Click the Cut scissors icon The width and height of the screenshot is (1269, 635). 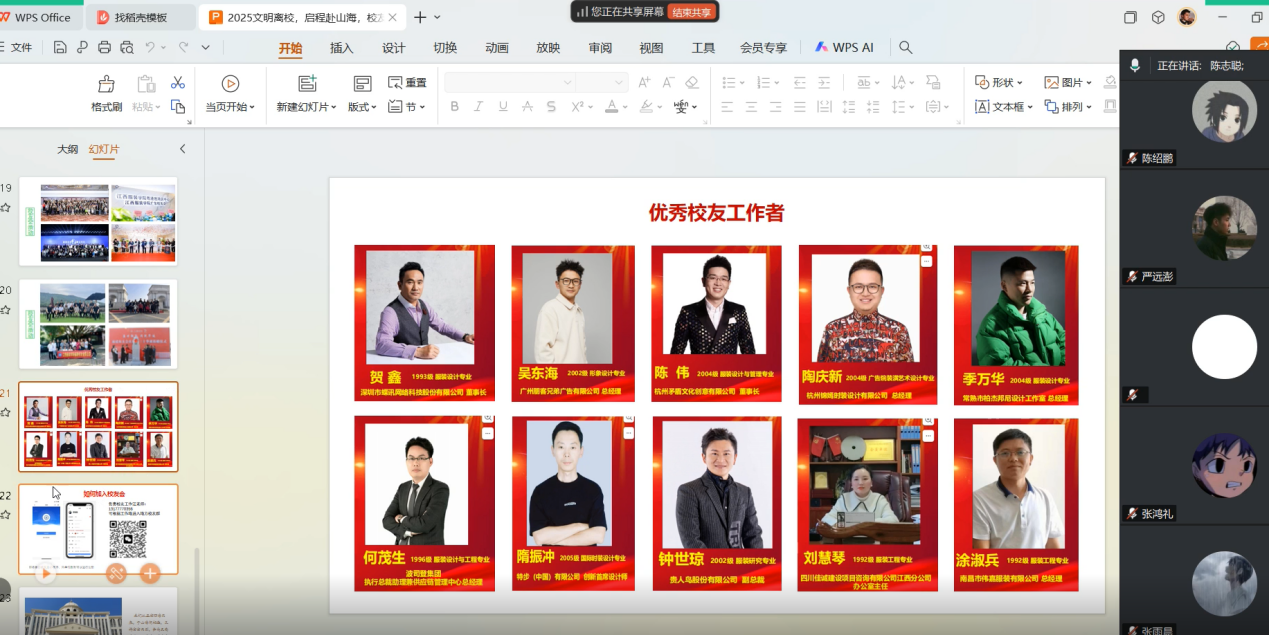point(178,83)
